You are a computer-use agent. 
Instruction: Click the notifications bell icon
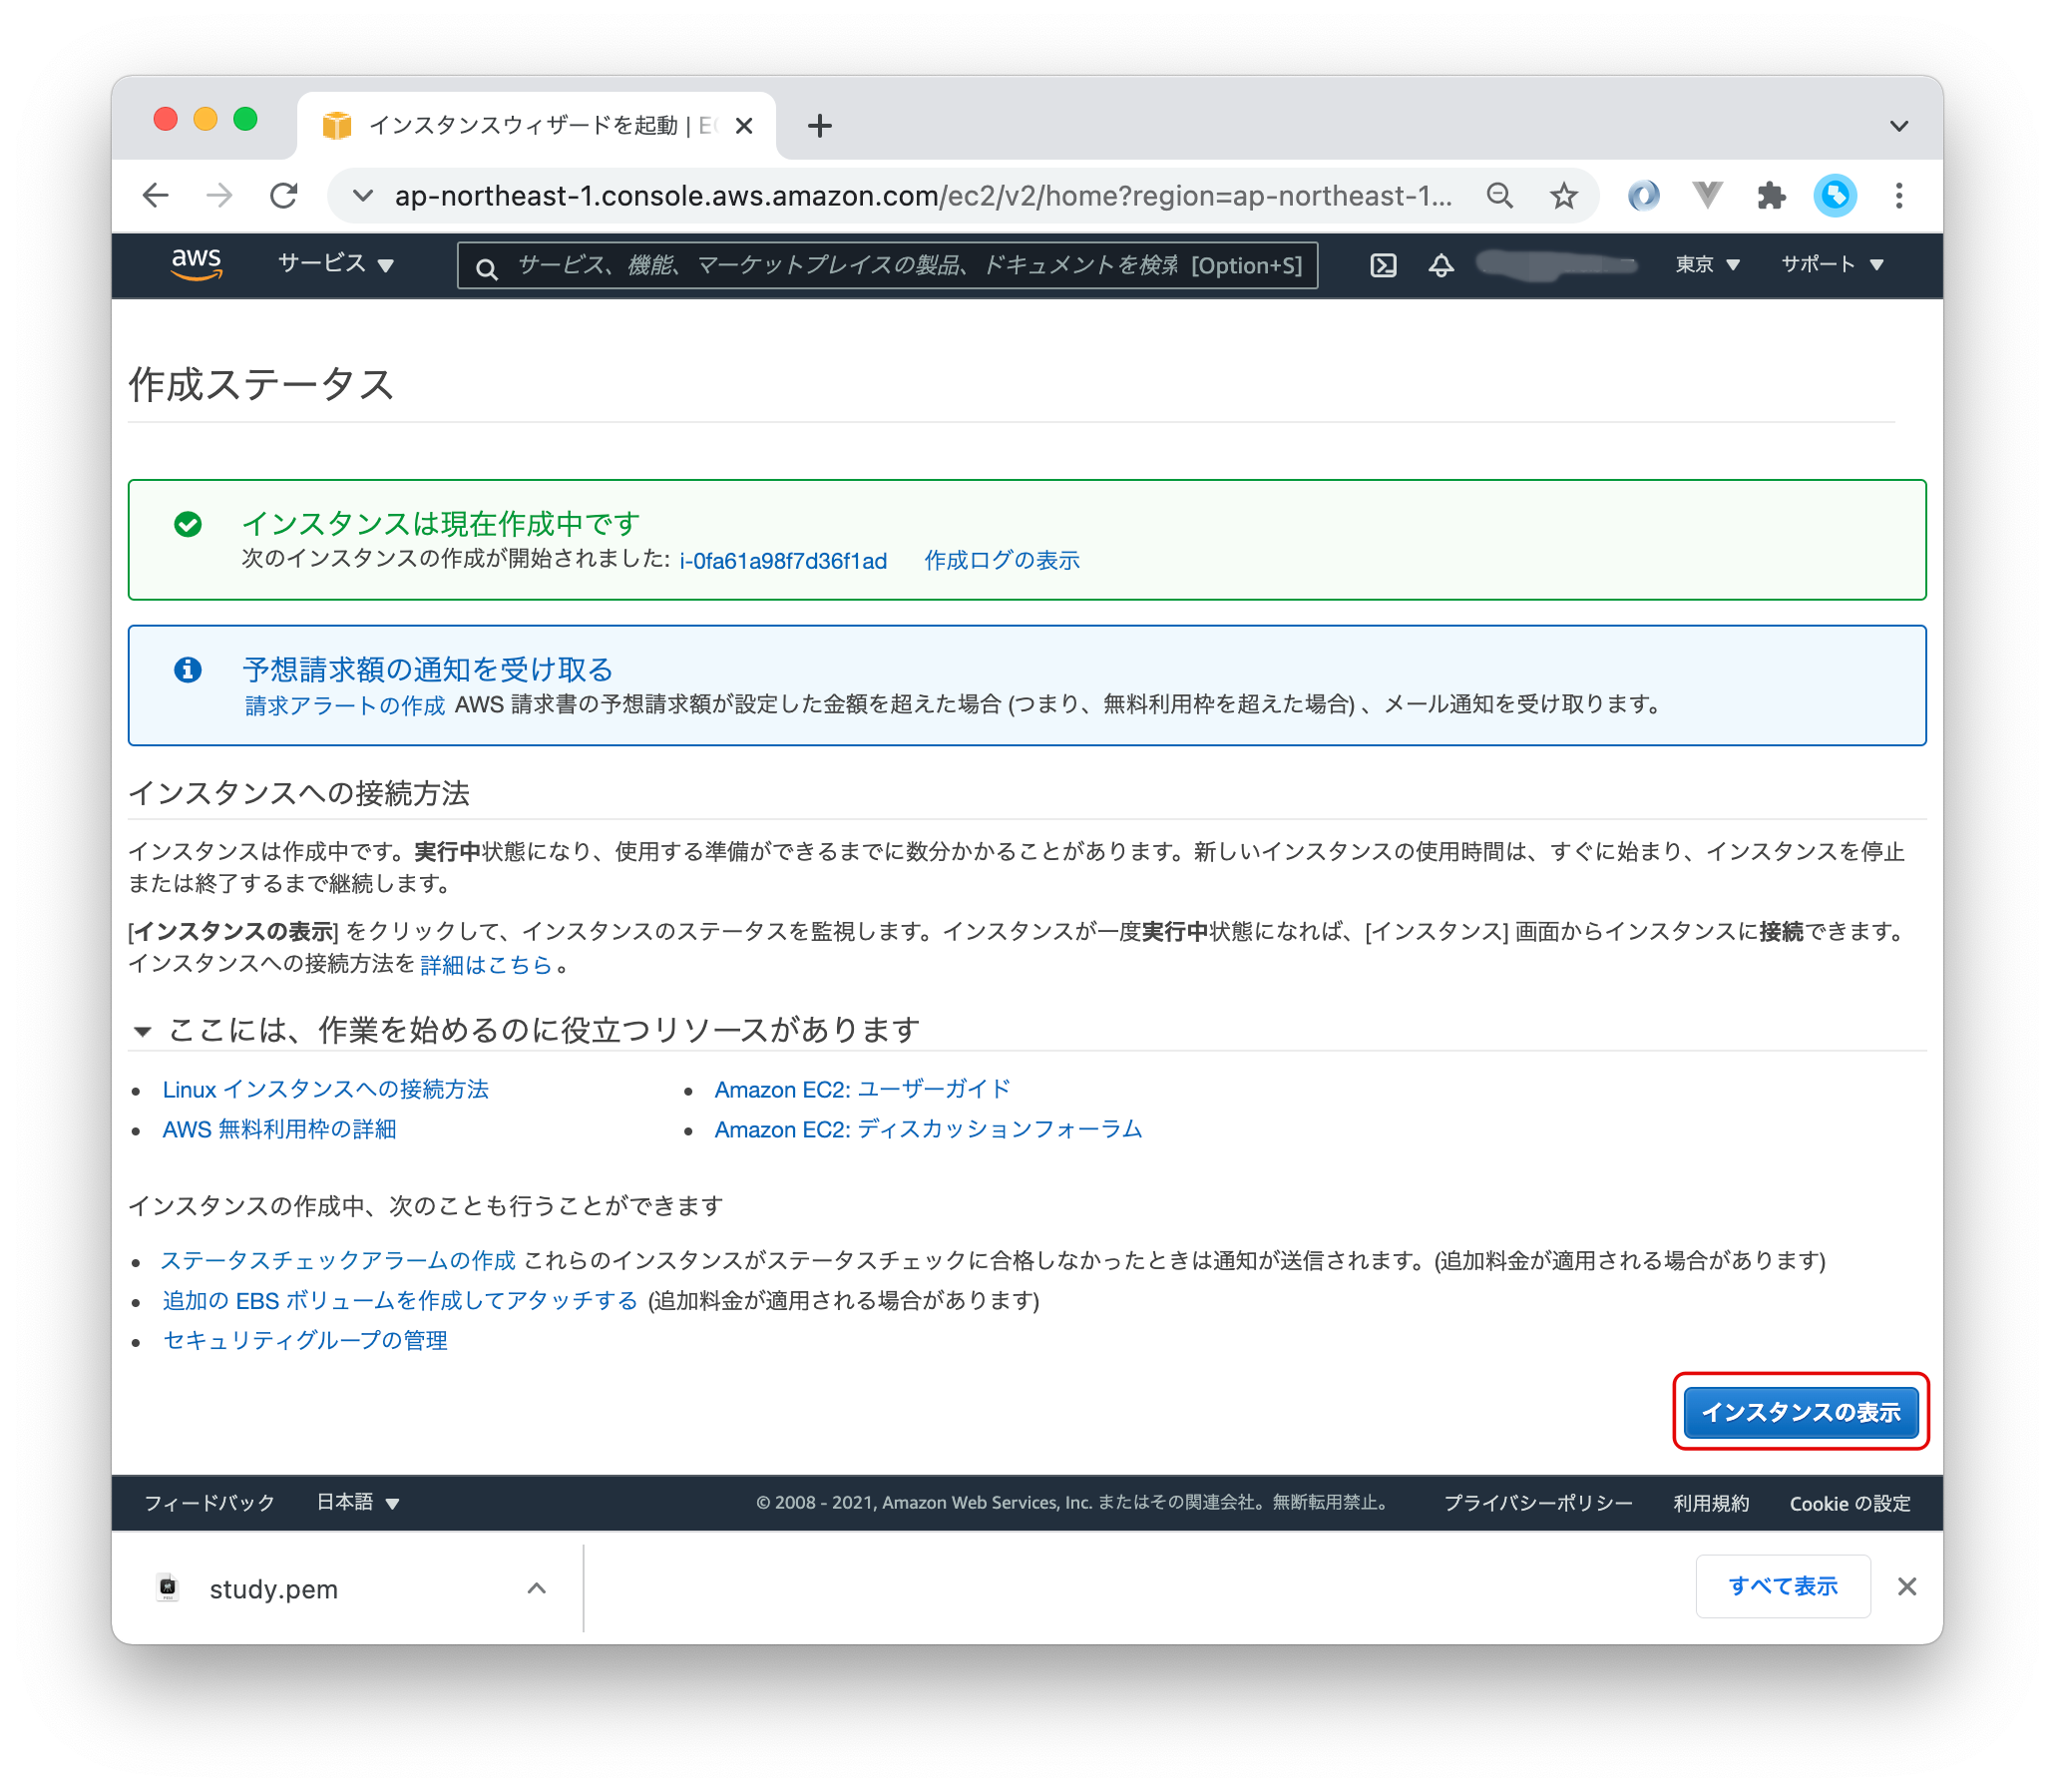[1440, 265]
